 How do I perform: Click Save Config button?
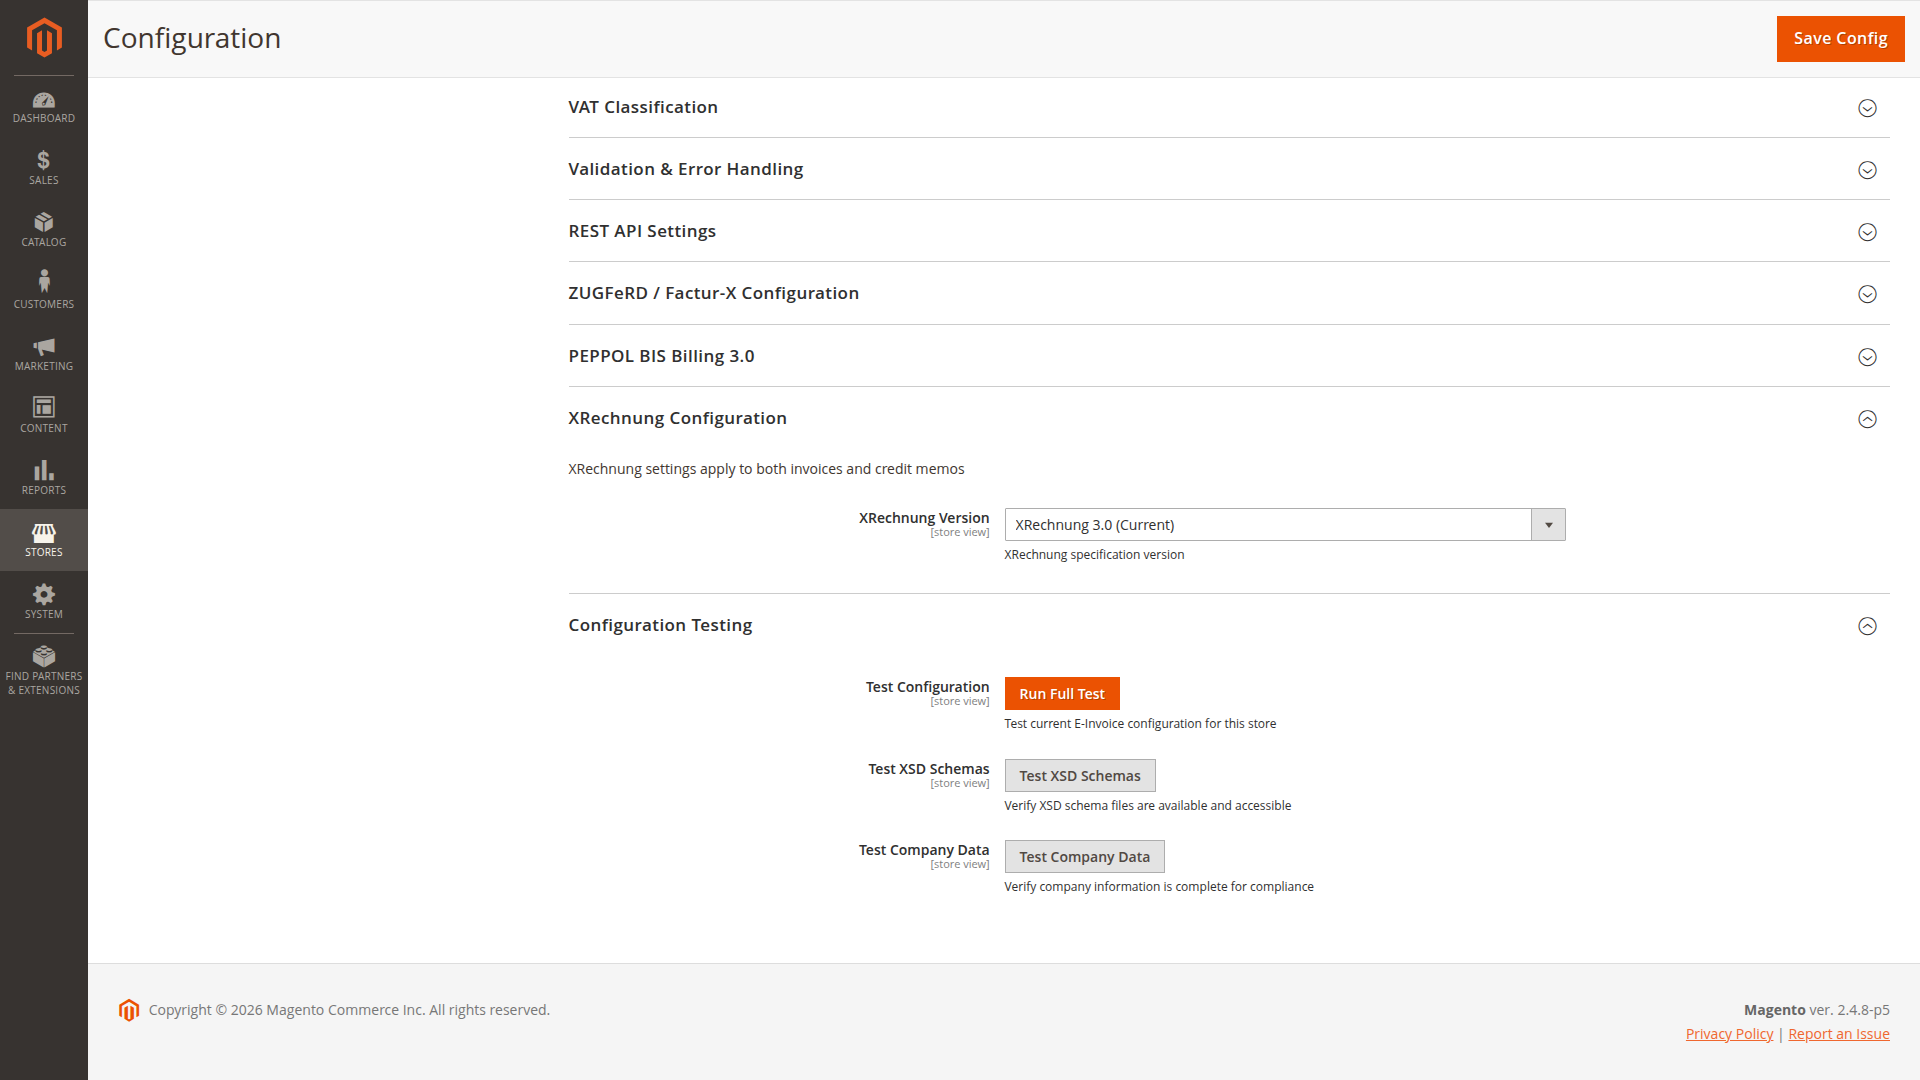[x=1840, y=38]
